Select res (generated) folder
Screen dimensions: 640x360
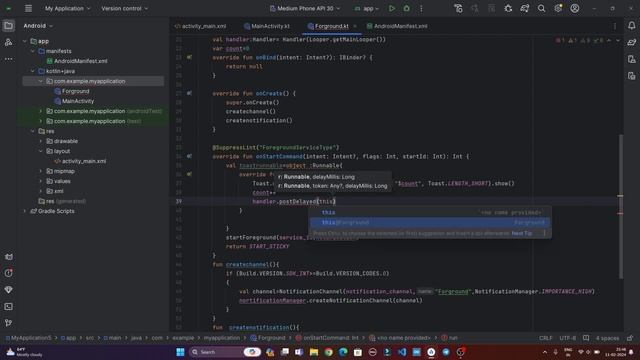coord(62,201)
